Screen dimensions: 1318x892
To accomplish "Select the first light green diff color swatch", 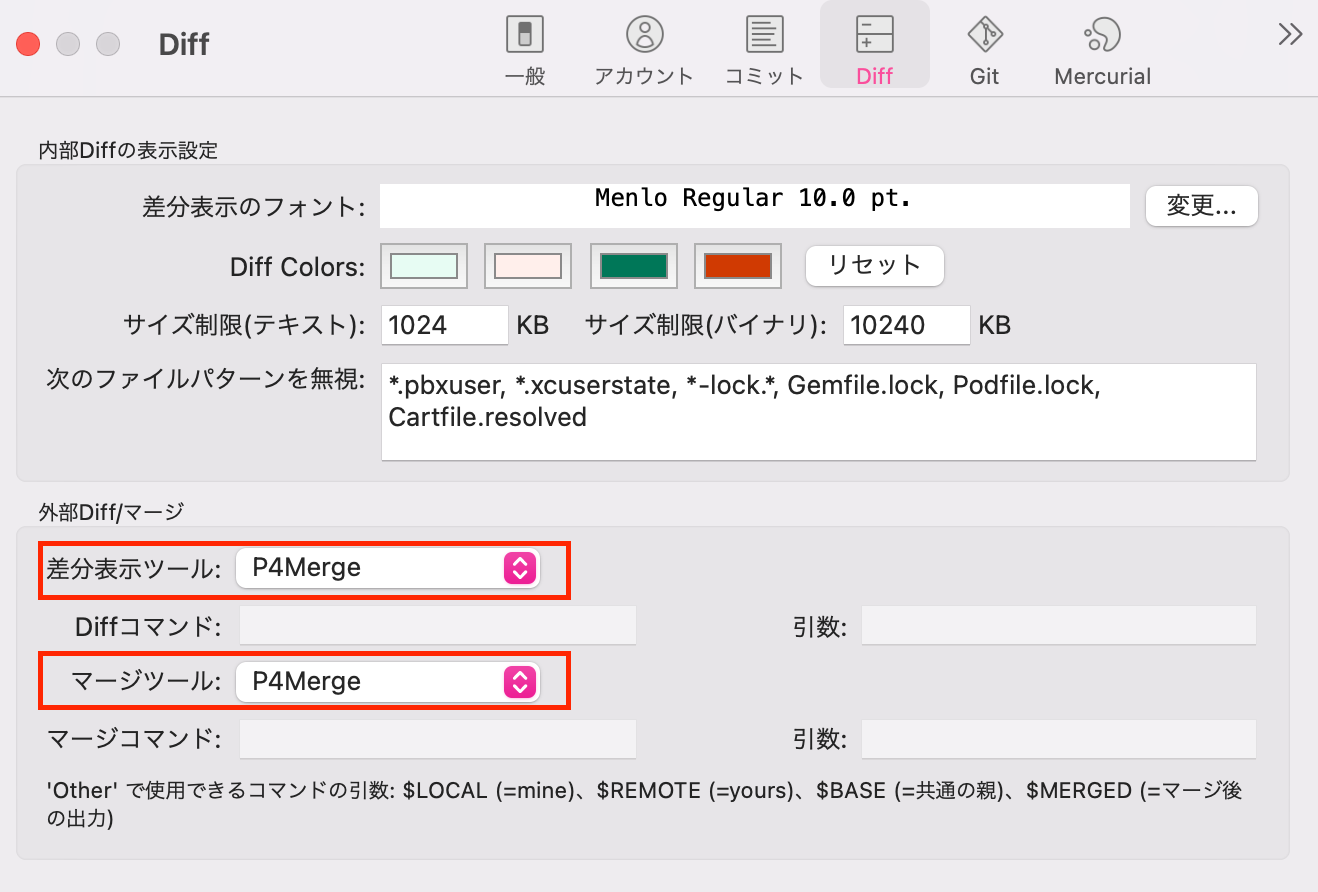I will point(423,265).
